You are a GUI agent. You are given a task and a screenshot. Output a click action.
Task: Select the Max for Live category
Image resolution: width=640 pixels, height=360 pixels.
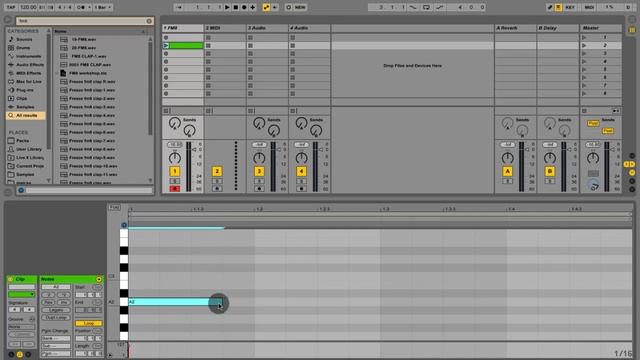[29, 82]
